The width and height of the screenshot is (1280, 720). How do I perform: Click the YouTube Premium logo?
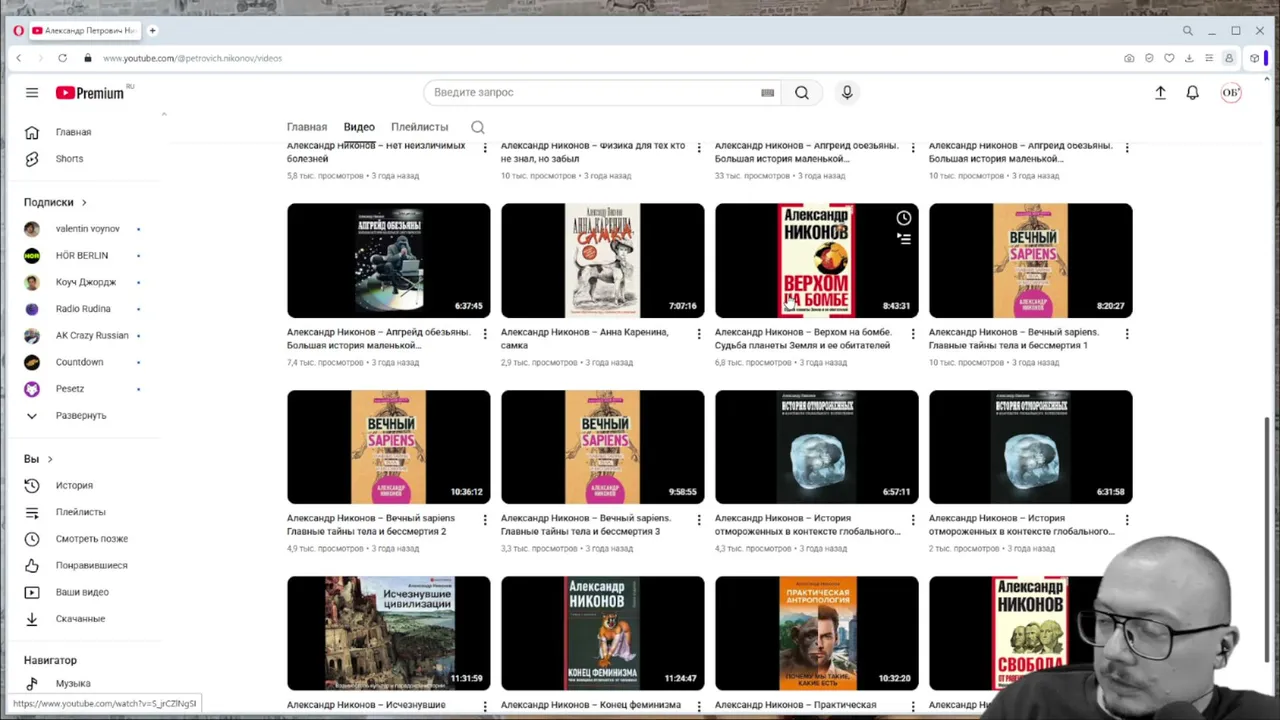click(90, 93)
